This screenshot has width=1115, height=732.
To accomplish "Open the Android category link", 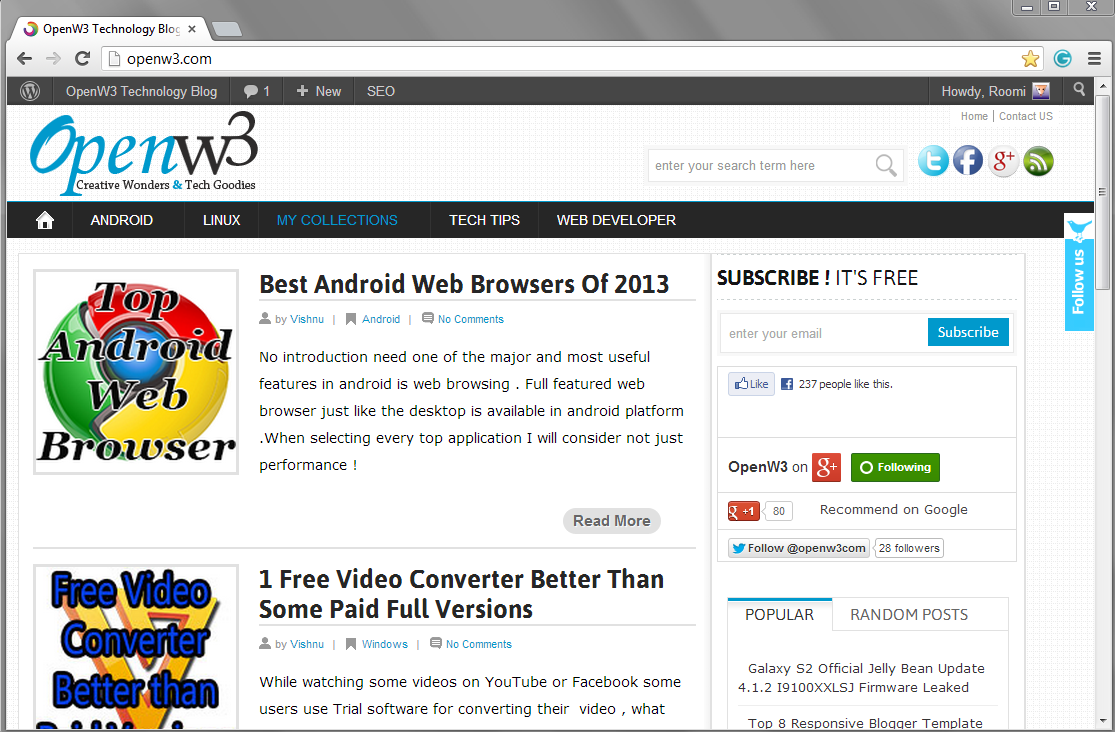I will pos(381,319).
